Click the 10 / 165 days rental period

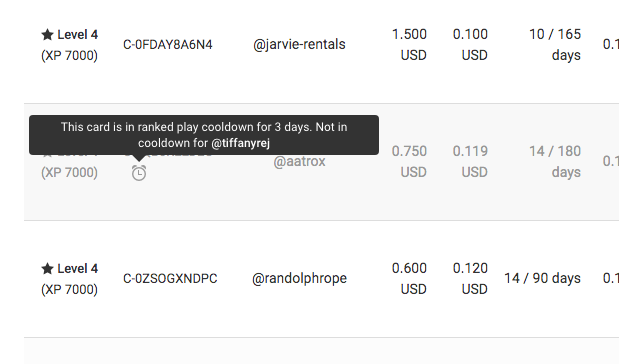point(555,45)
